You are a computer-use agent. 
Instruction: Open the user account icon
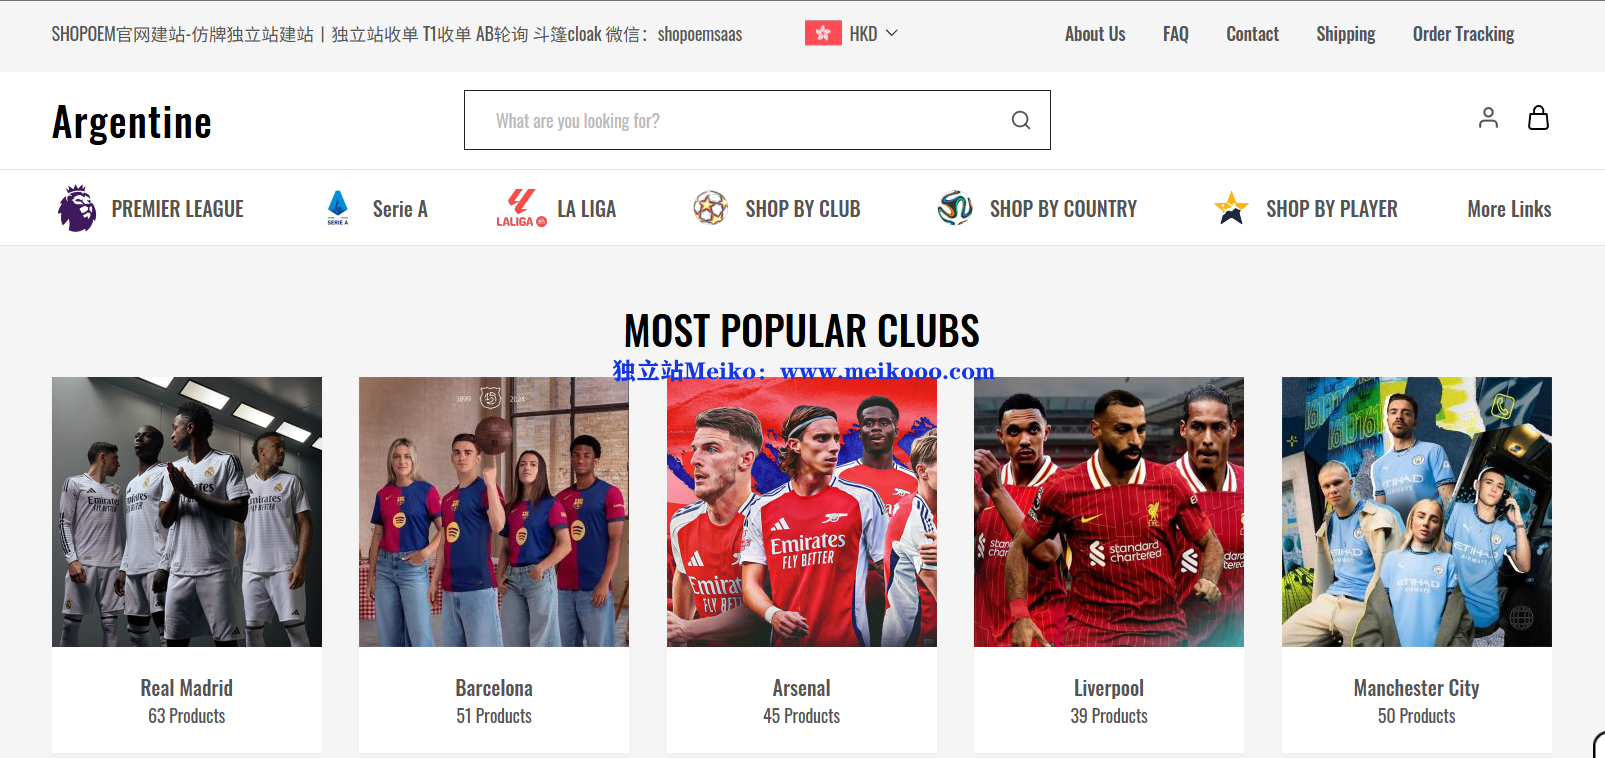coord(1488,118)
